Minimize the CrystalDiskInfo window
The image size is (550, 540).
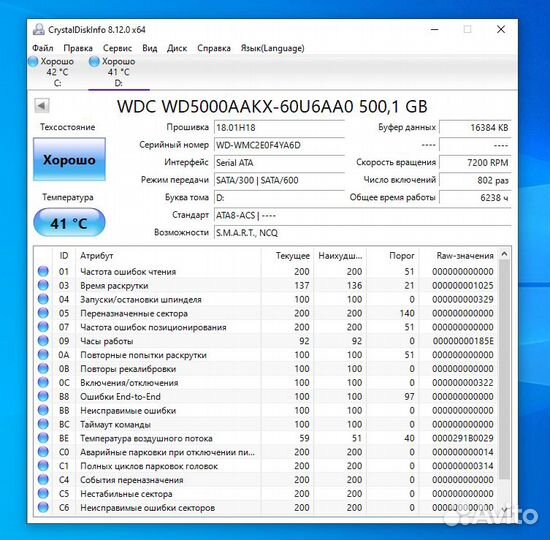[435, 29]
